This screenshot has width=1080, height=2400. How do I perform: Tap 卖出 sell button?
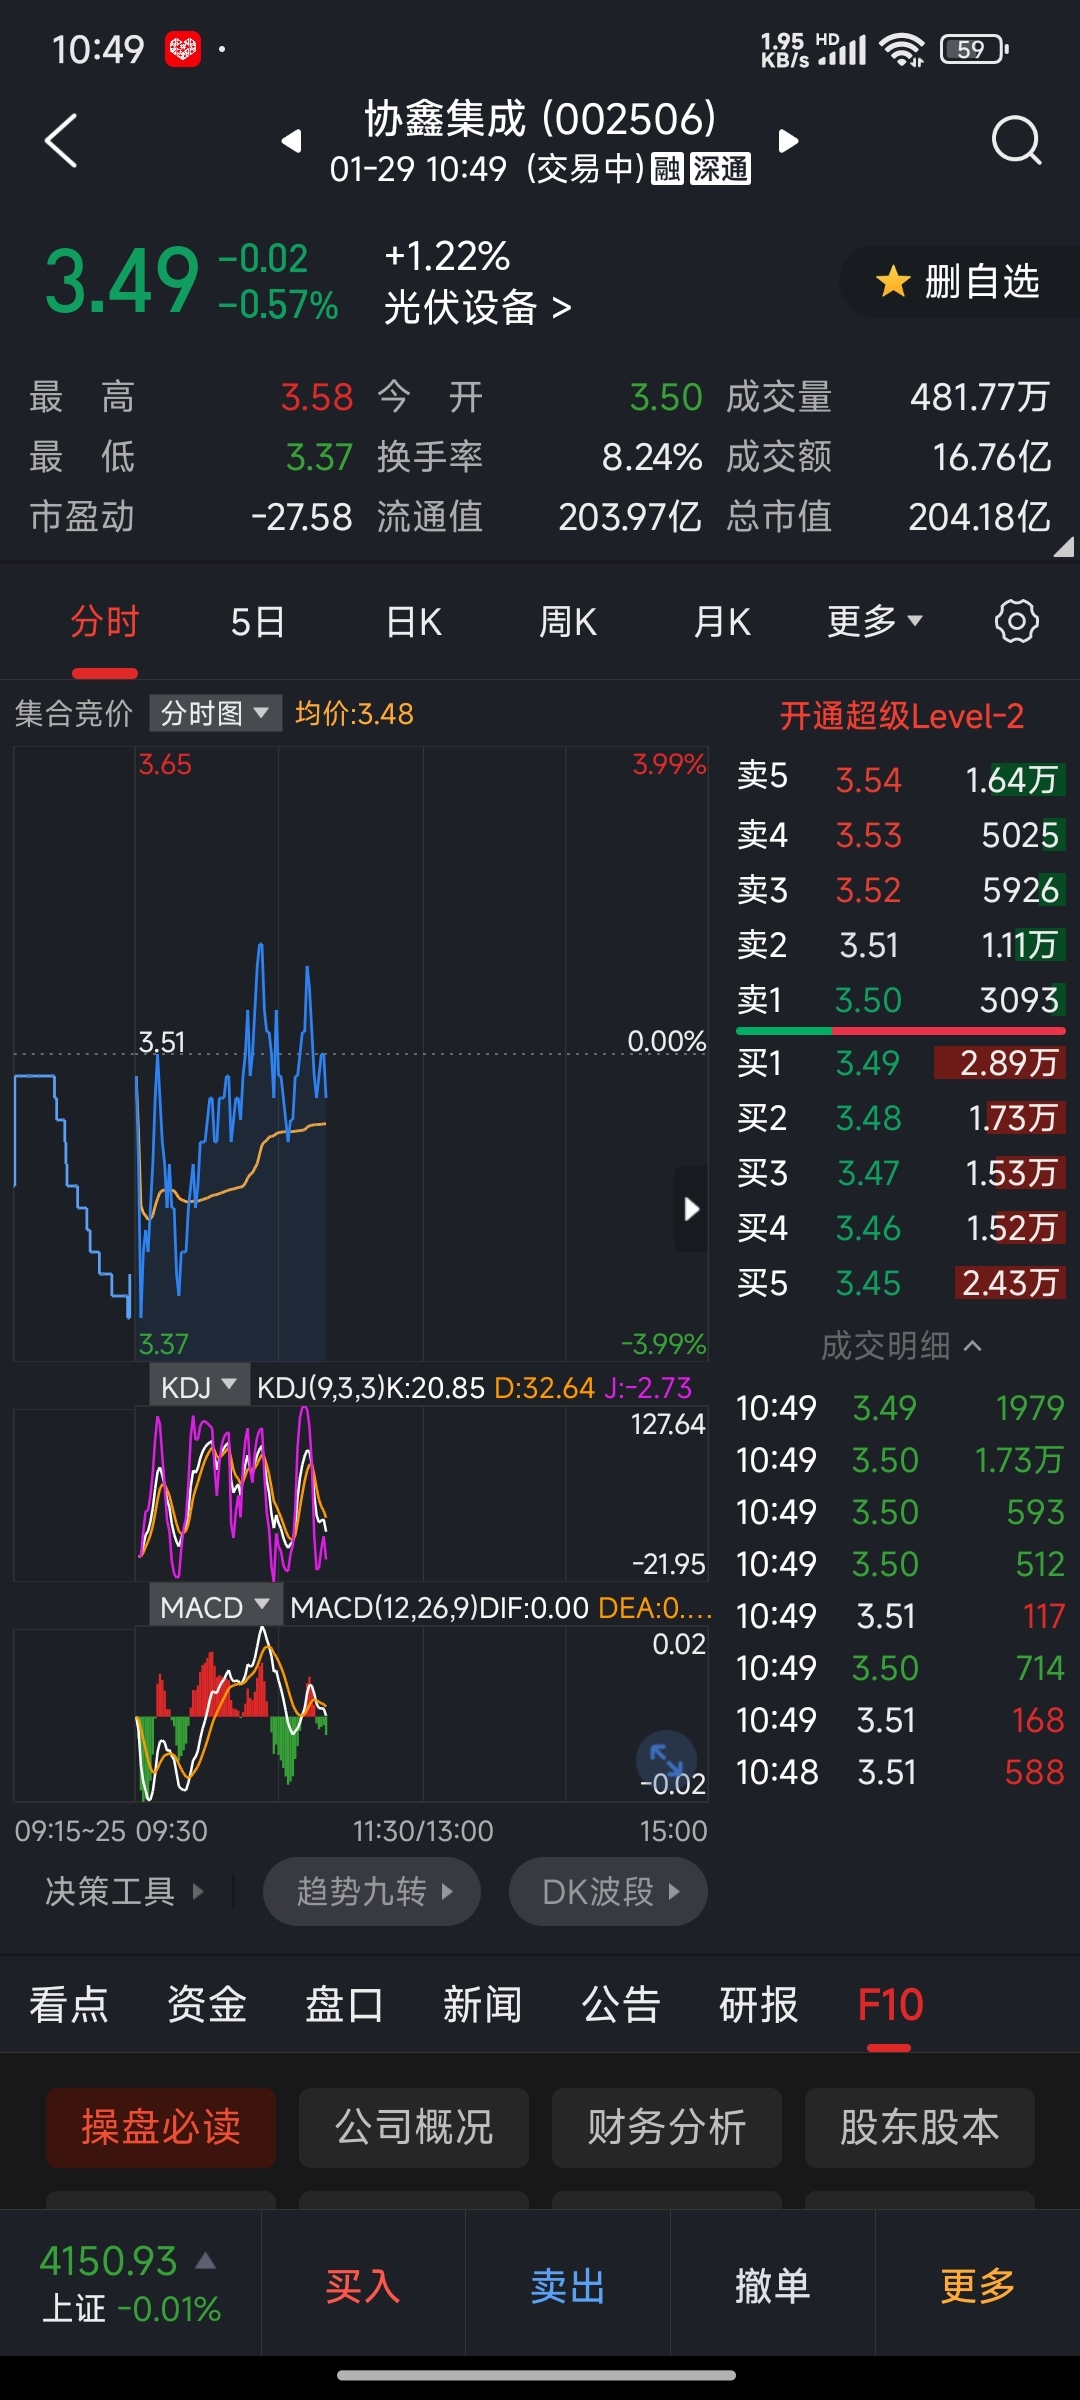[x=568, y=2286]
